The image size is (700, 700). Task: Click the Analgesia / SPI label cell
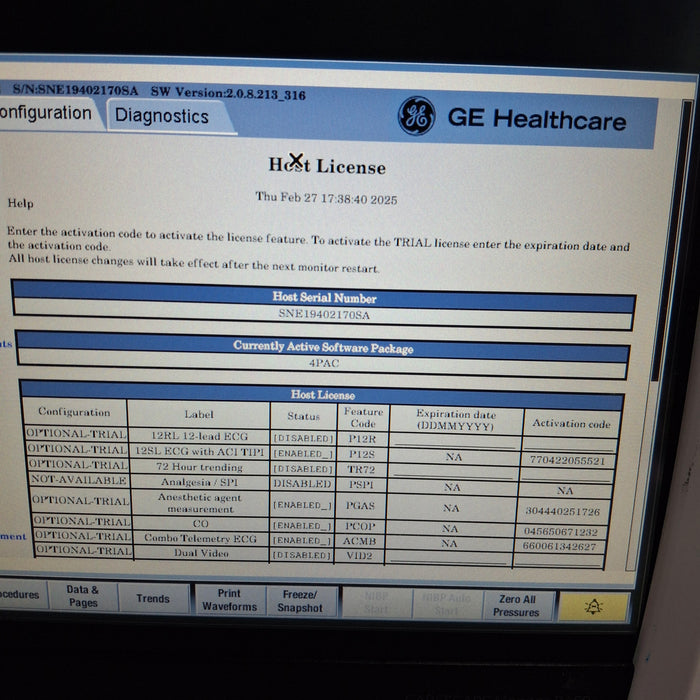pyautogui.click(x=200, y=482)
